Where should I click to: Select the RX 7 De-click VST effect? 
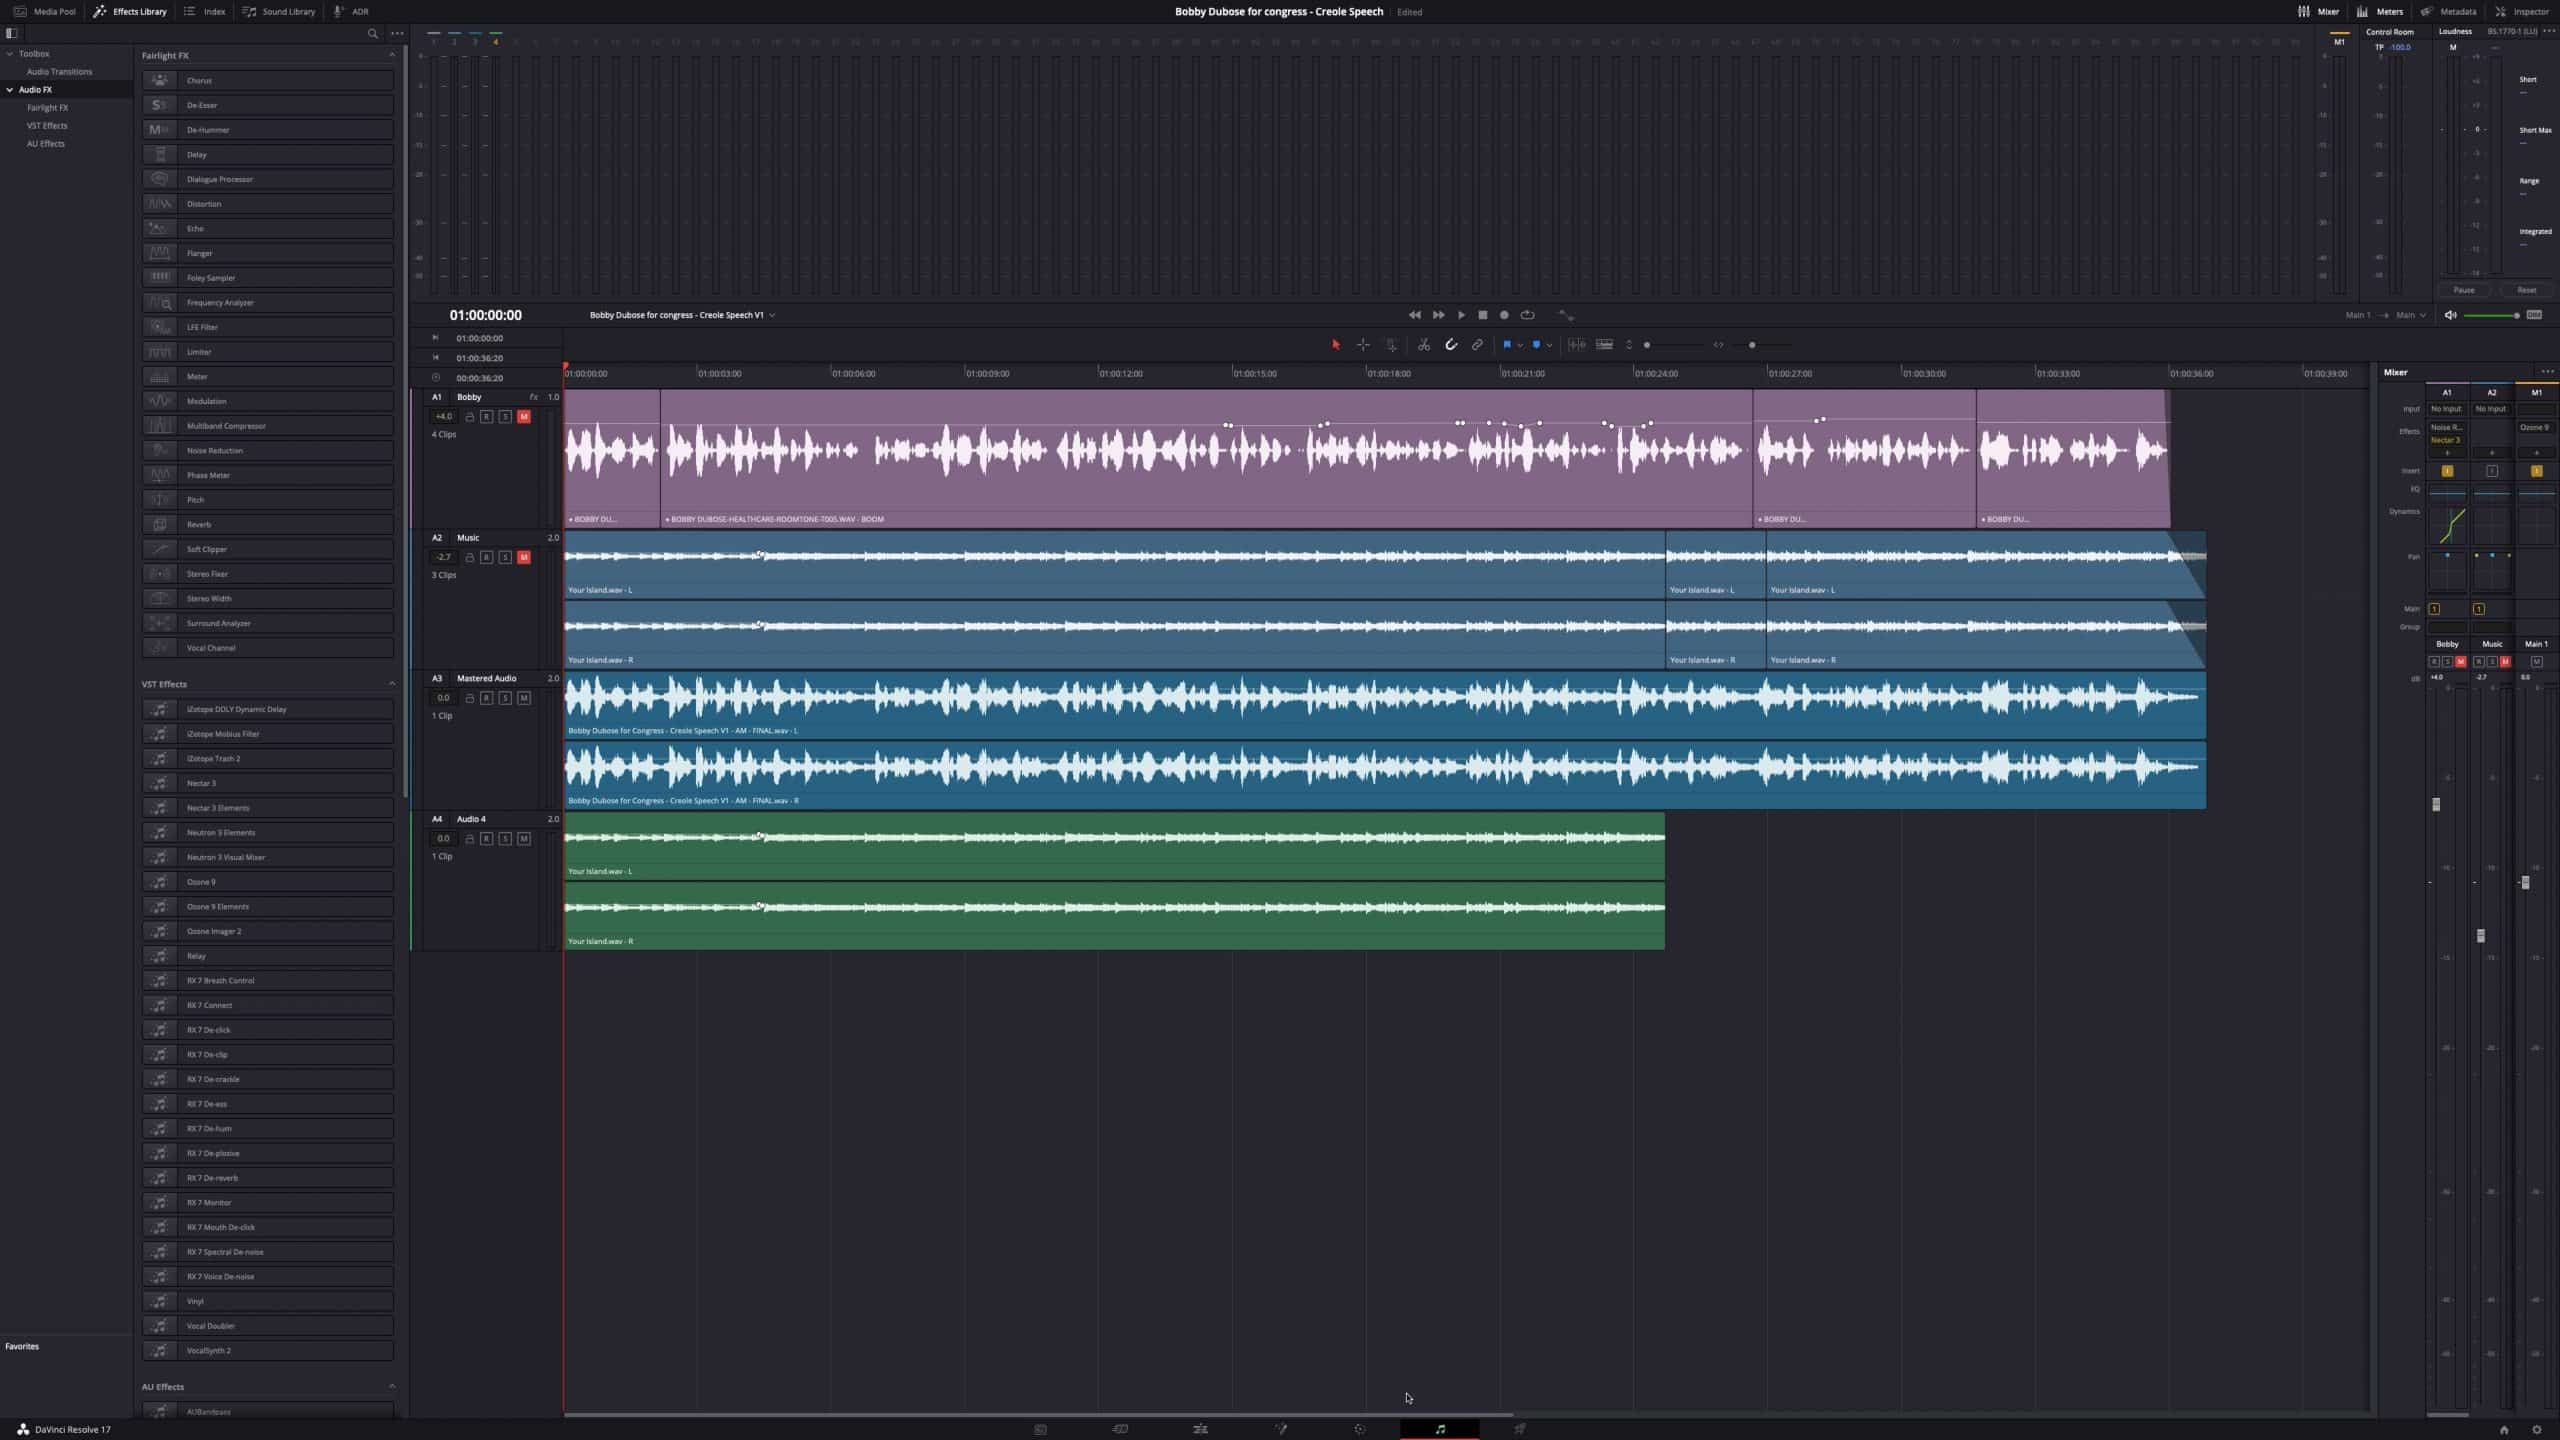pos(268,1030)
